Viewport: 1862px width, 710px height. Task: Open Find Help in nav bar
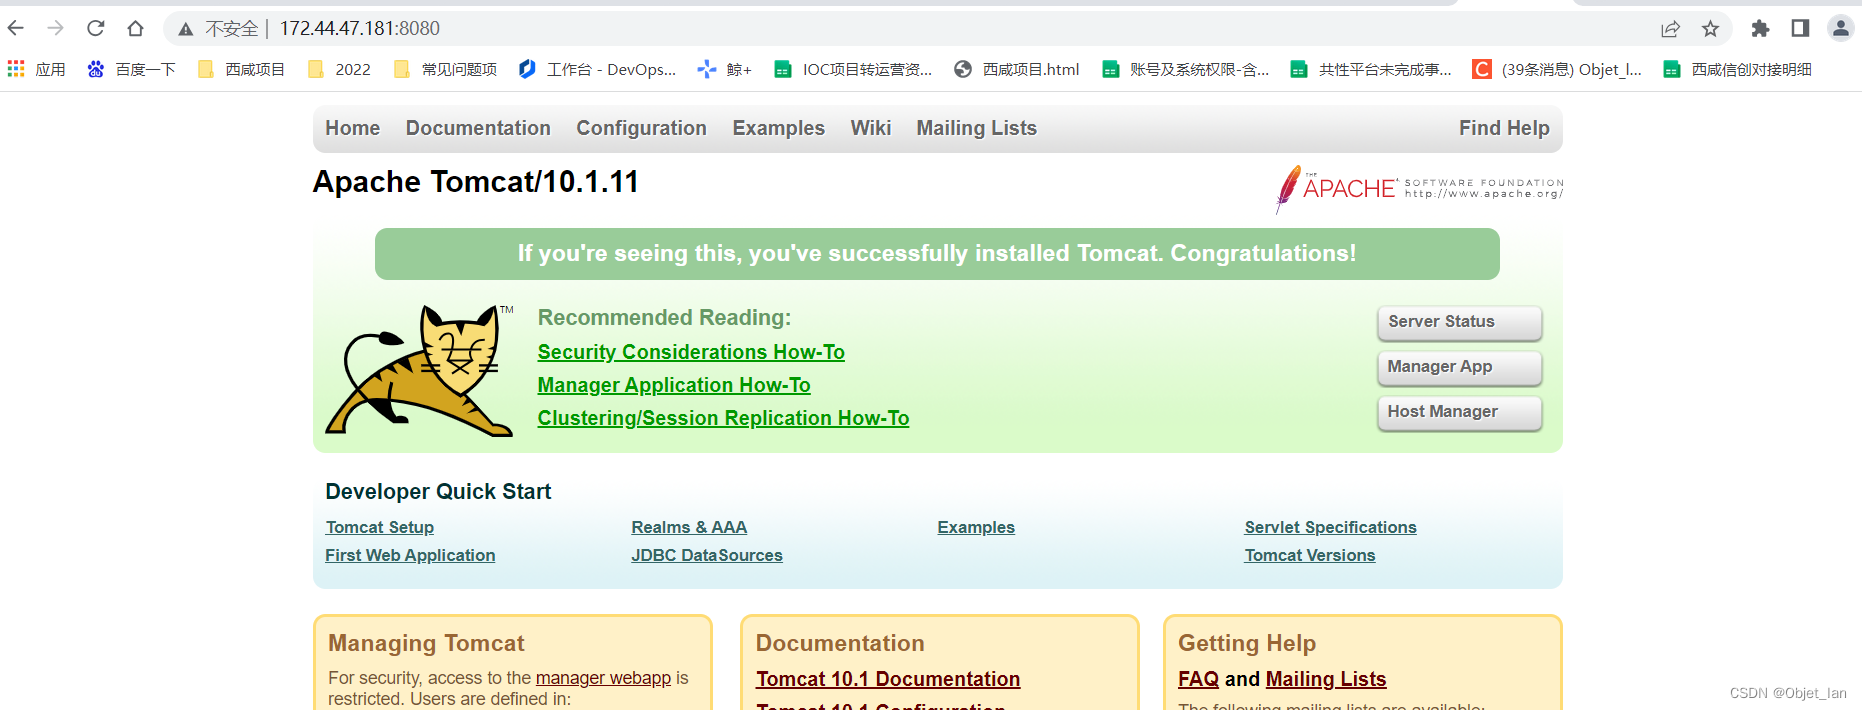[1503, 128]
